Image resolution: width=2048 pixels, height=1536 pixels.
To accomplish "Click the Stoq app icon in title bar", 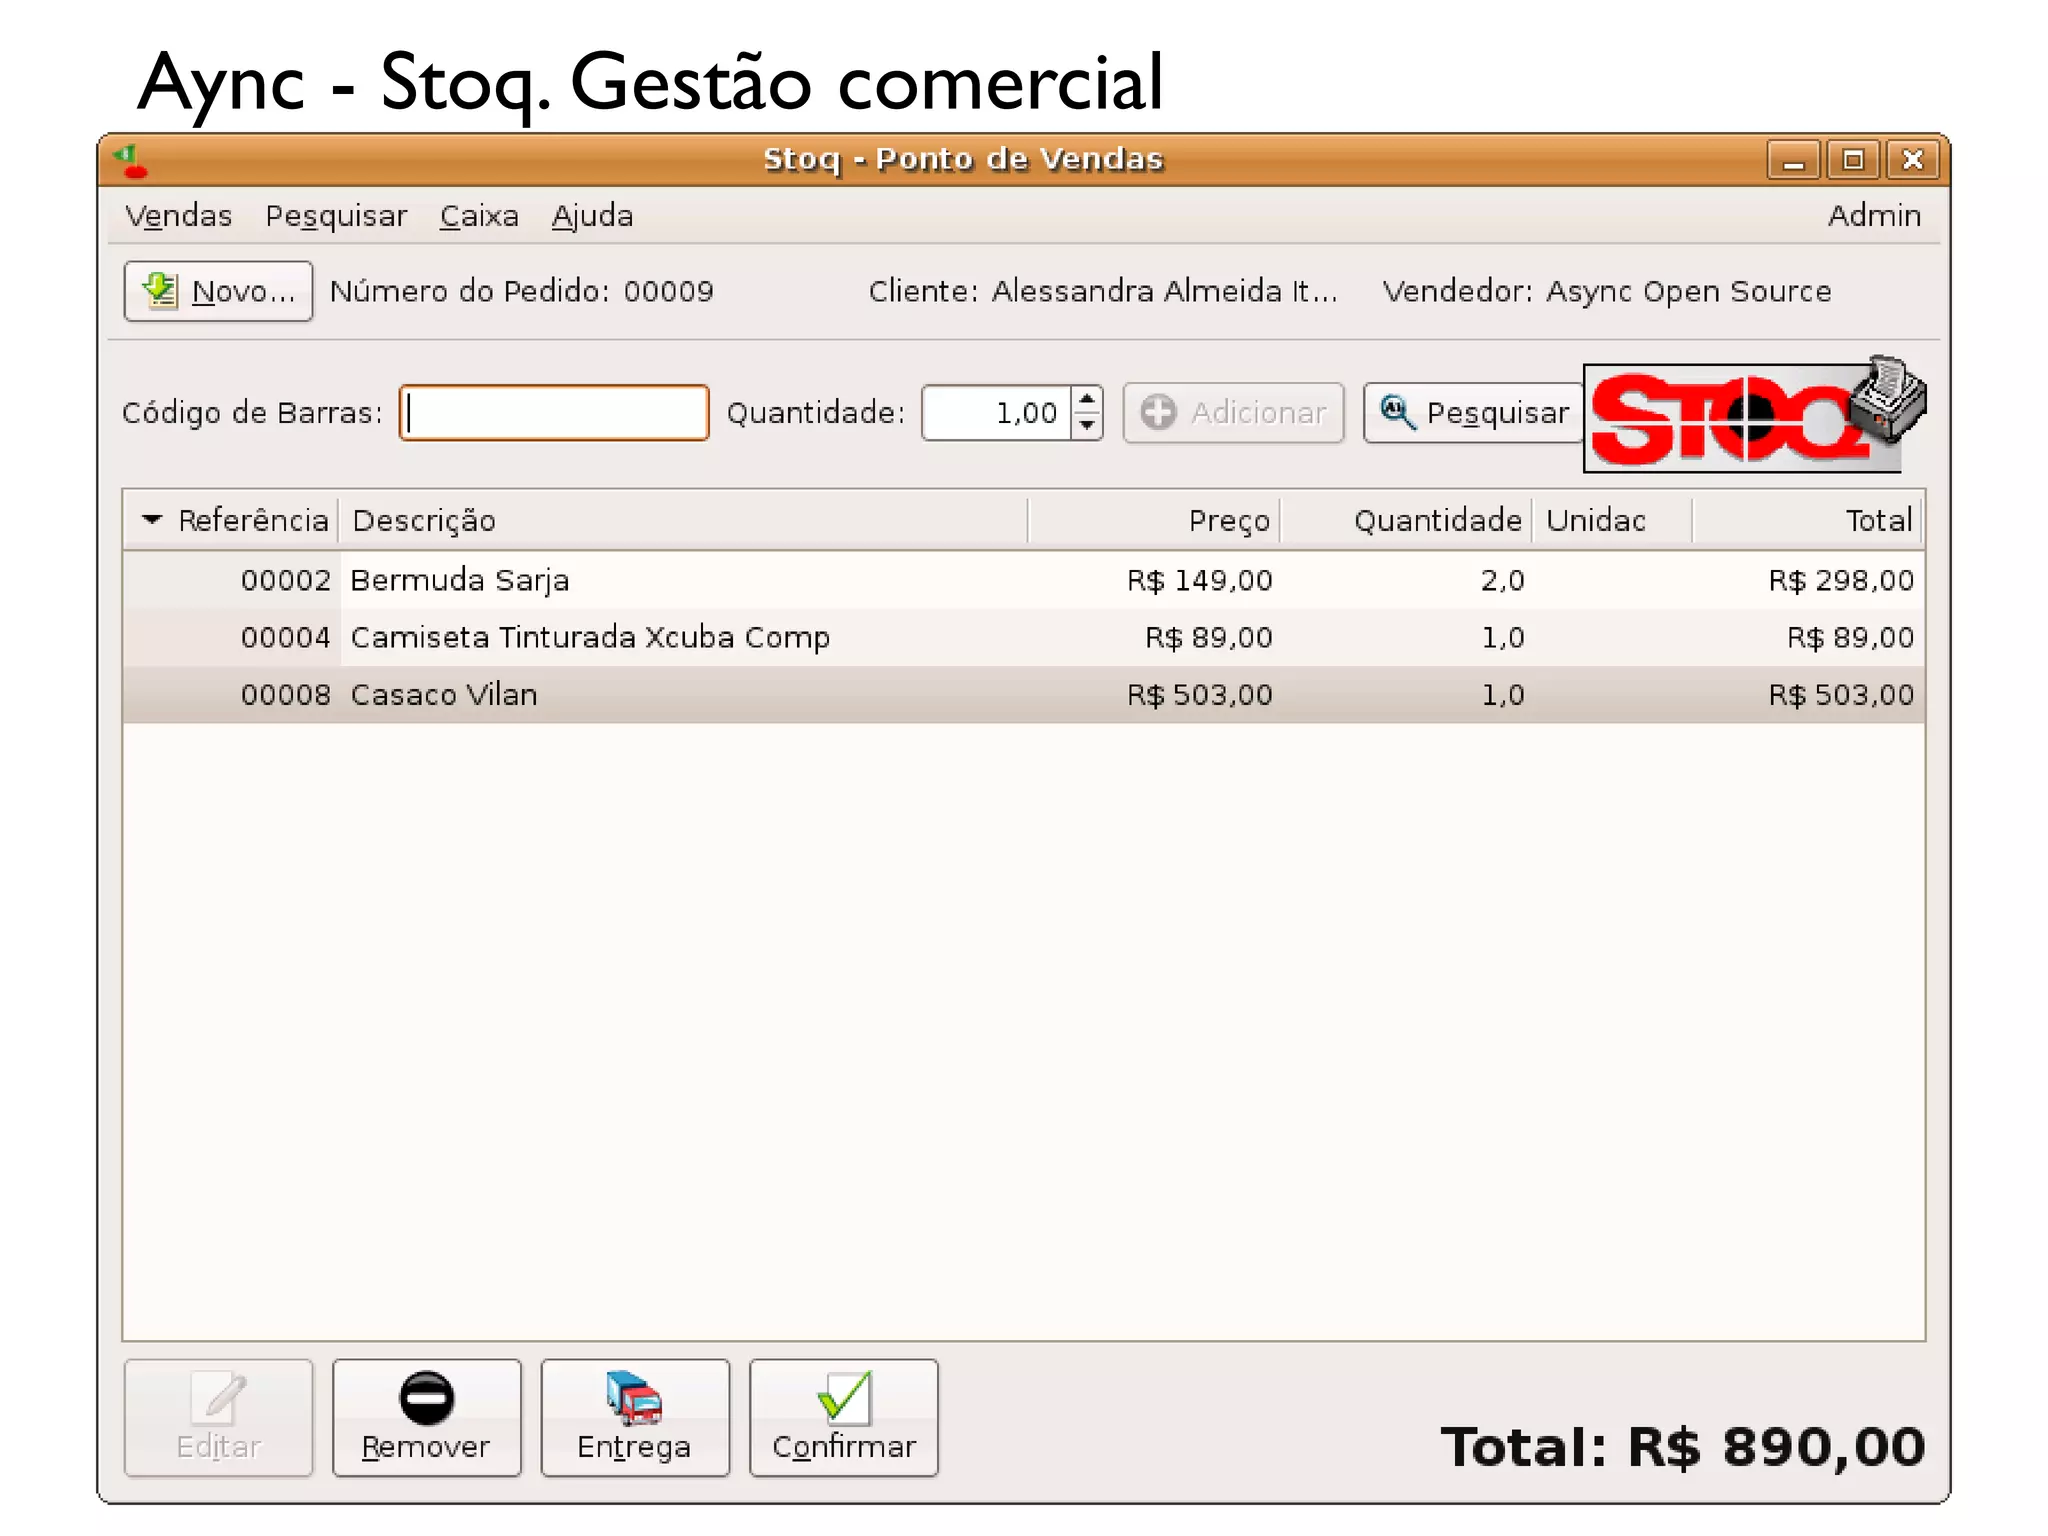I will (x=131, y=160).
